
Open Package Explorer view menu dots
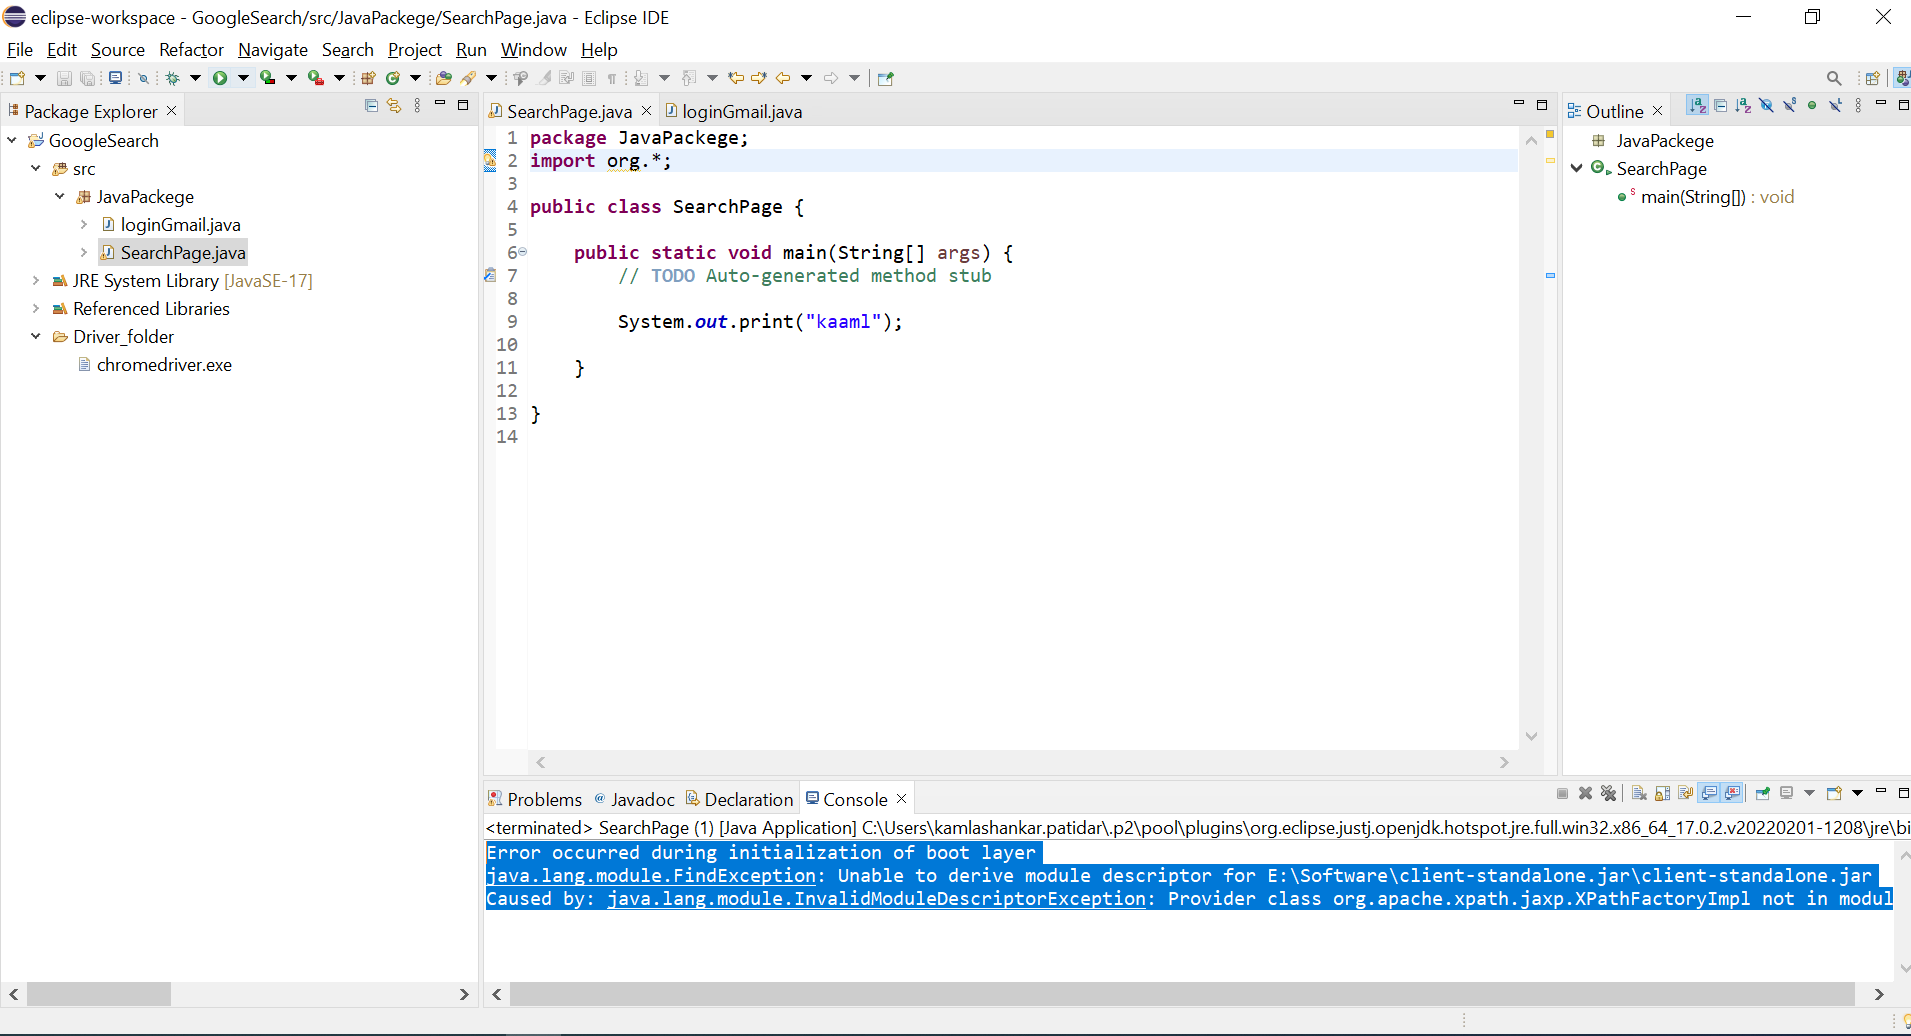click(x=417, y=105)
